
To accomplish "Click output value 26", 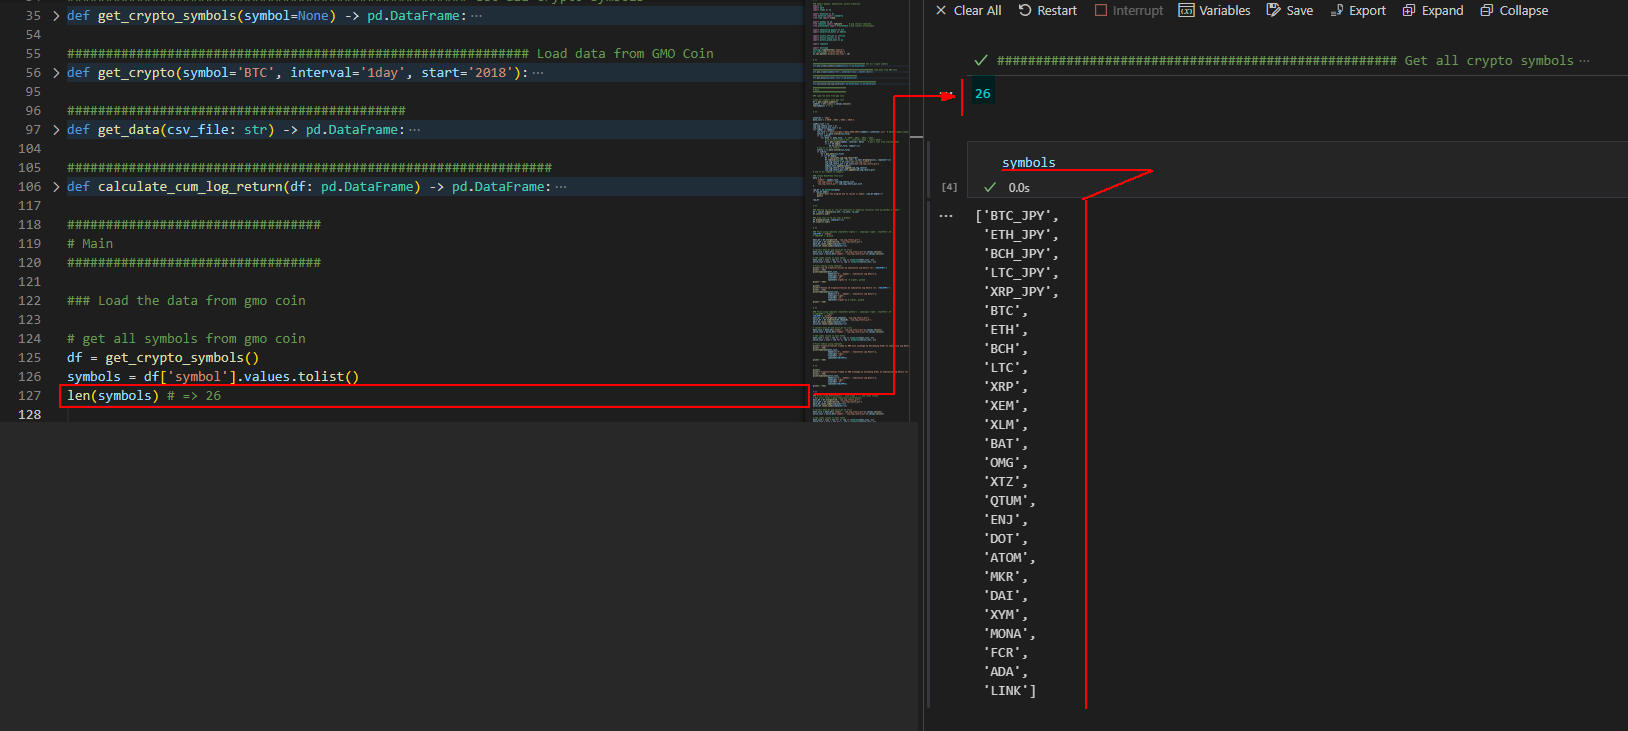I will [x=983, y=94].
